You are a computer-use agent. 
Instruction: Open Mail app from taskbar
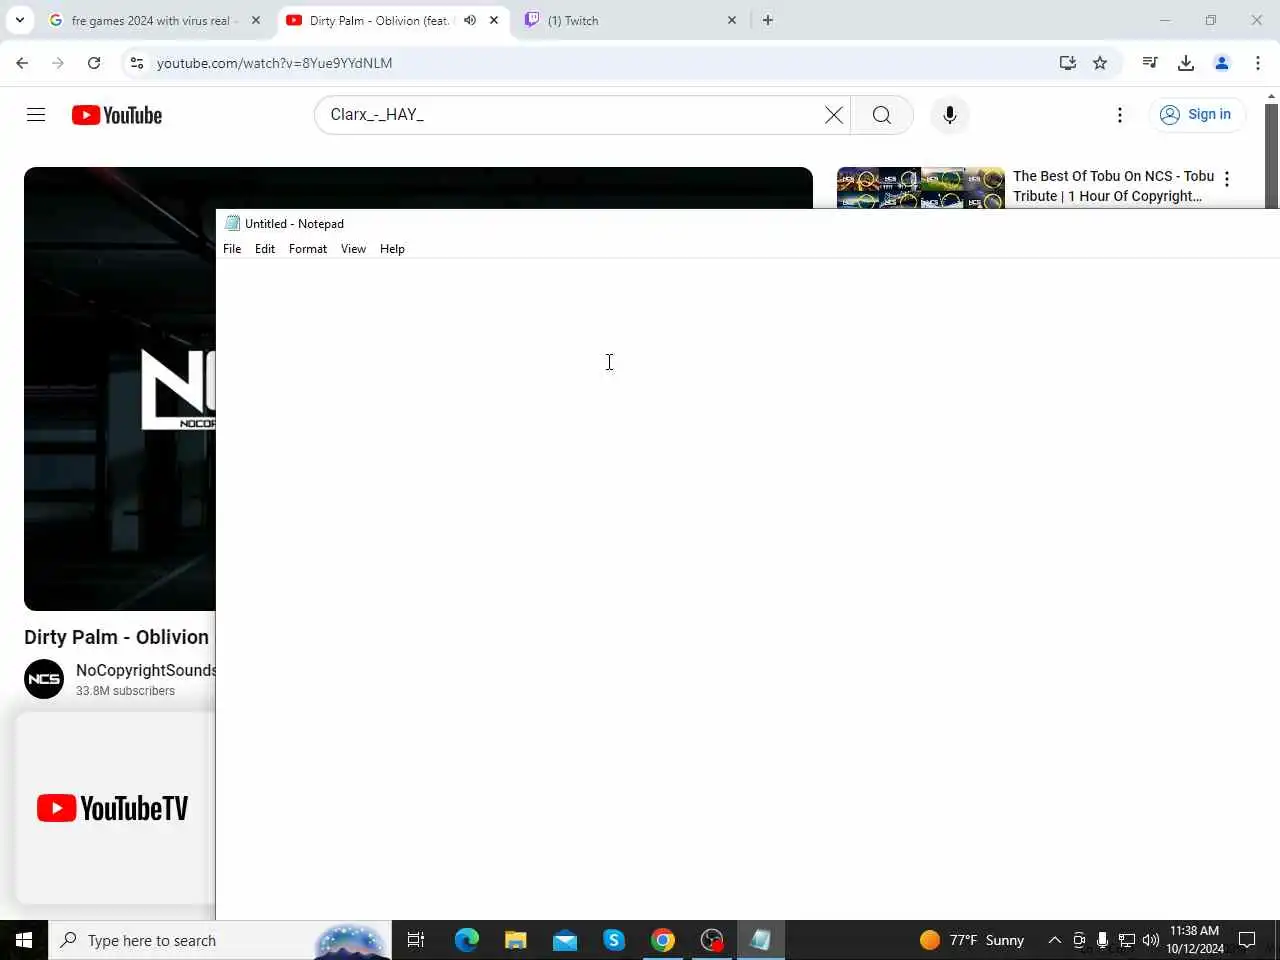(565, 940)
